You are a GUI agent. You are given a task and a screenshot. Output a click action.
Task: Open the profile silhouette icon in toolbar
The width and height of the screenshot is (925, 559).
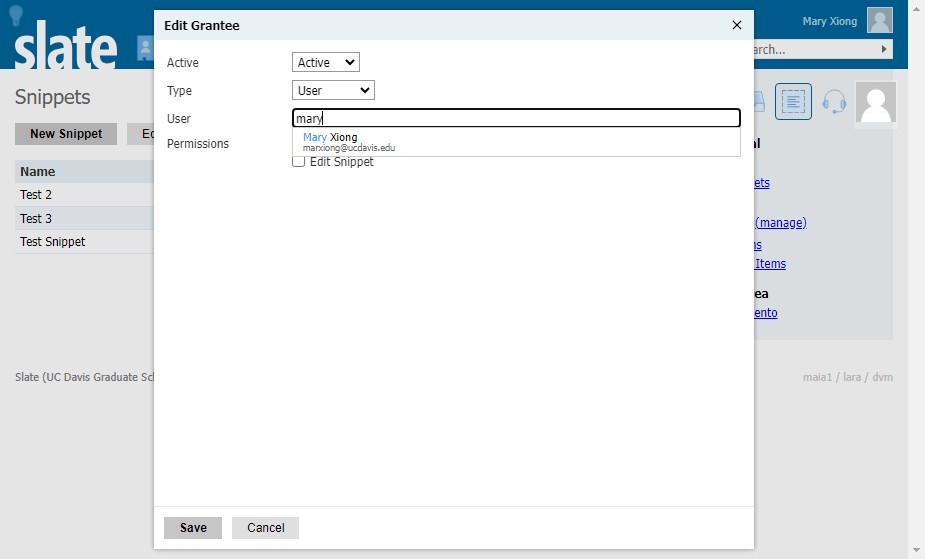(875, 103)
